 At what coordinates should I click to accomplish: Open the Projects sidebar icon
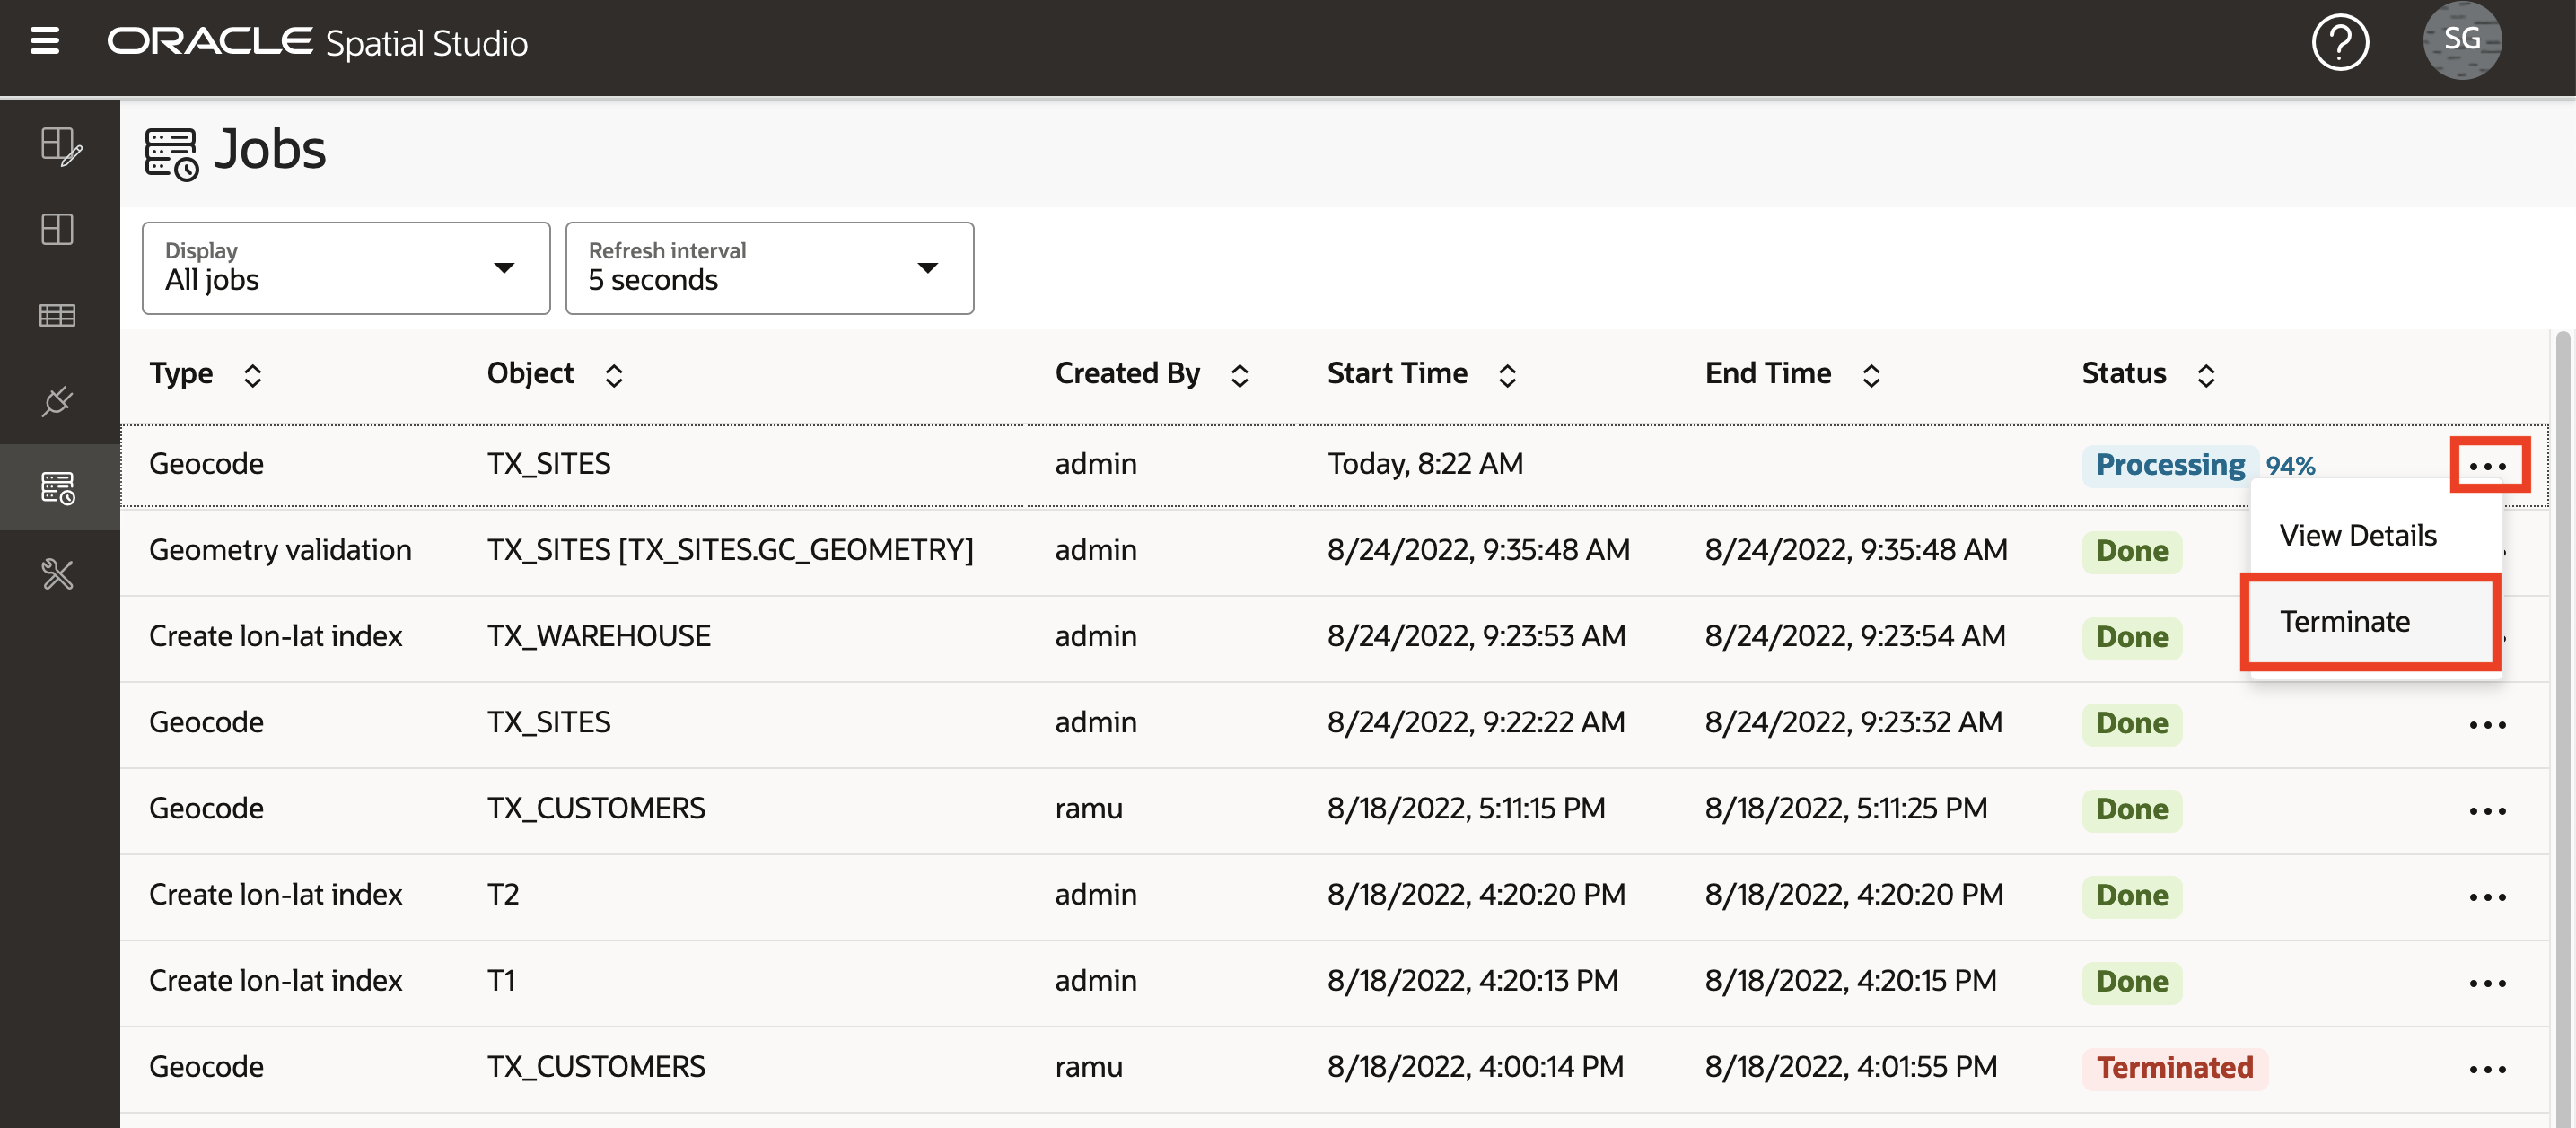pyautogui.click(x=57, y=229)
